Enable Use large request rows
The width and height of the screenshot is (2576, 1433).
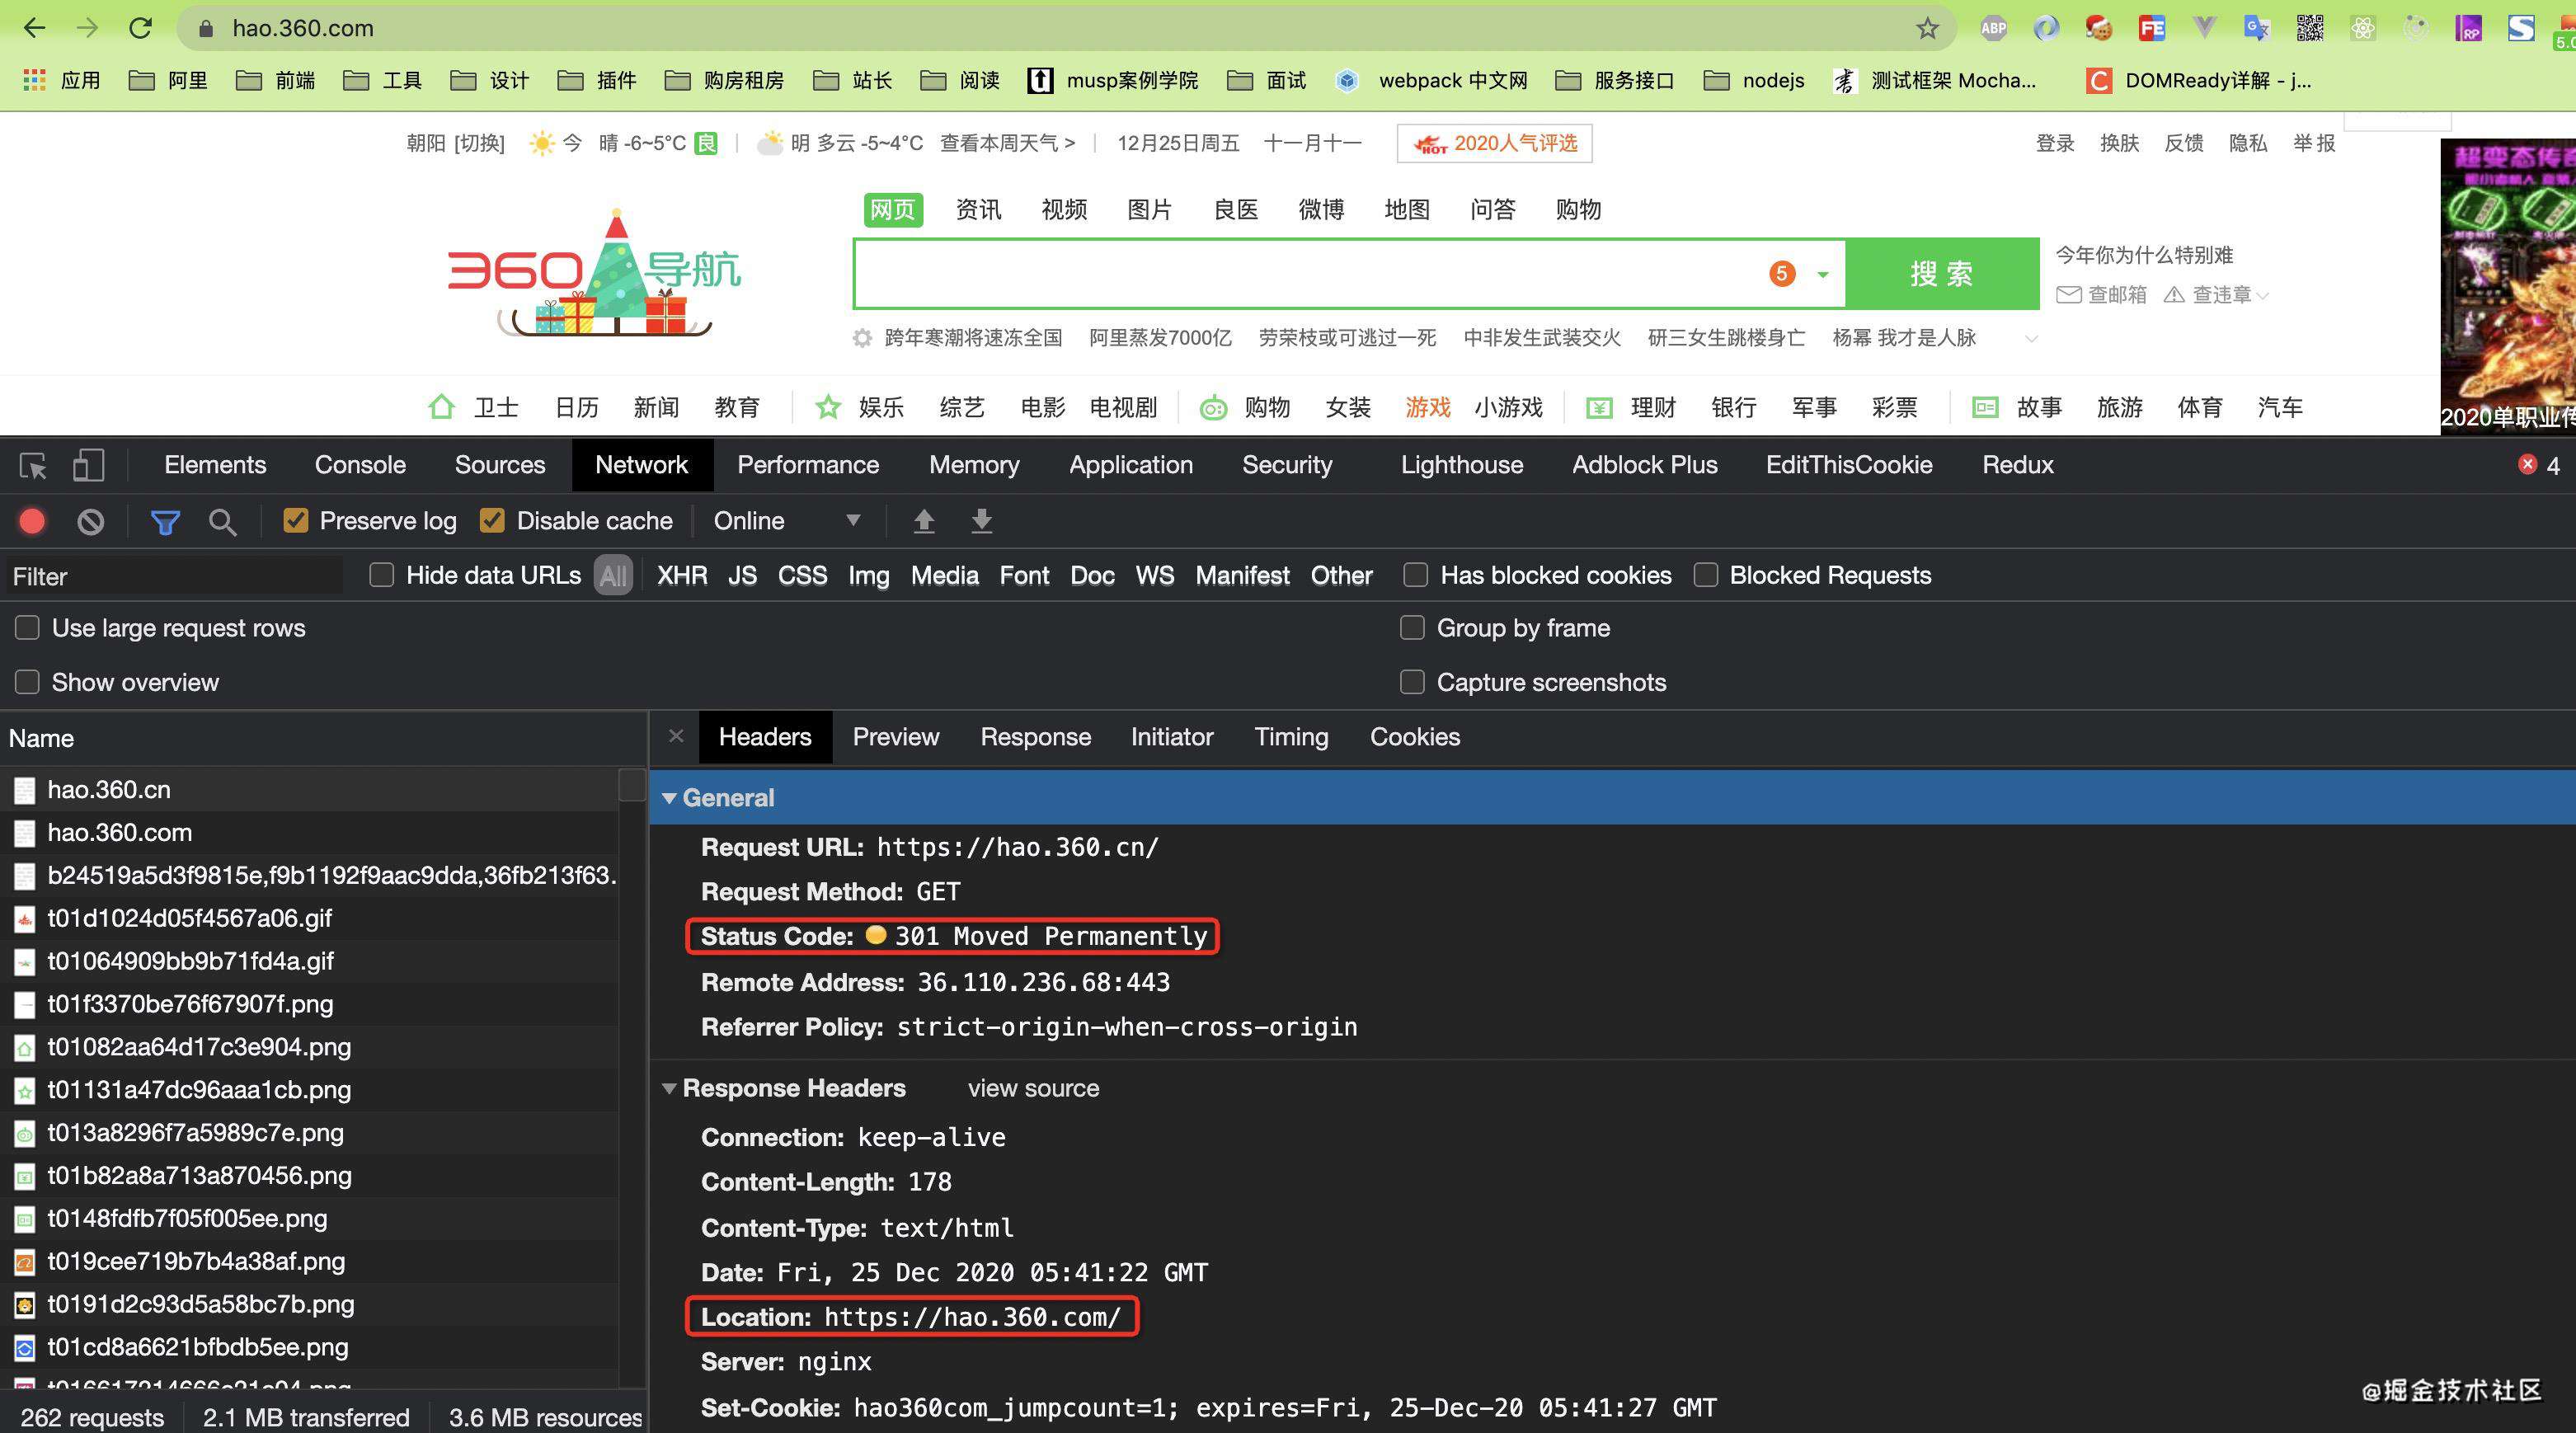[x=27, y=628]
